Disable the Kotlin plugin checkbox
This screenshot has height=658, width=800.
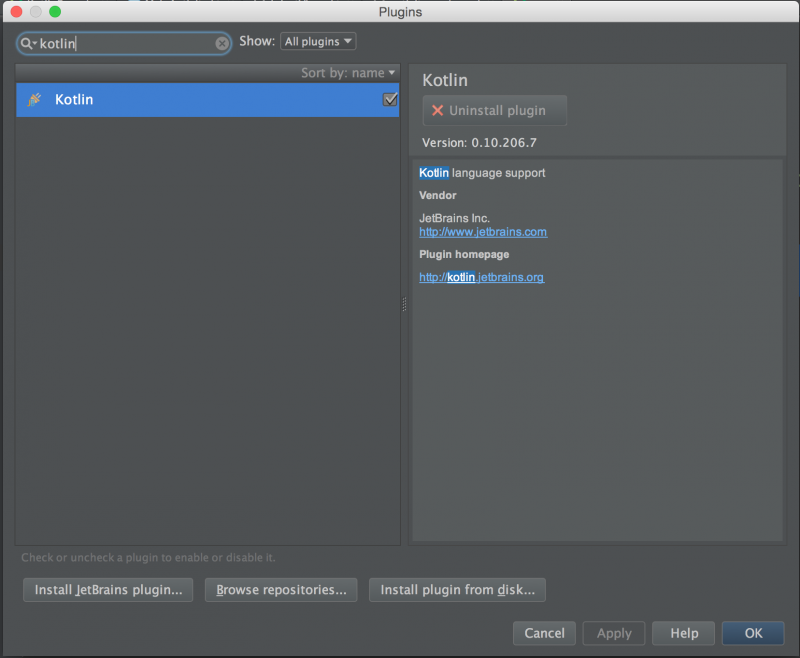(x=390, y=99)
